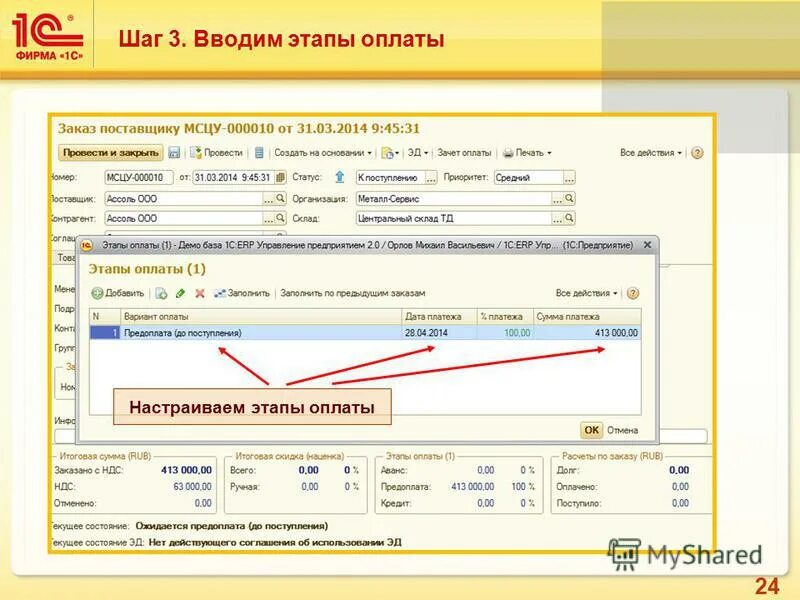Open the ЭД menu

coord(418,152)
